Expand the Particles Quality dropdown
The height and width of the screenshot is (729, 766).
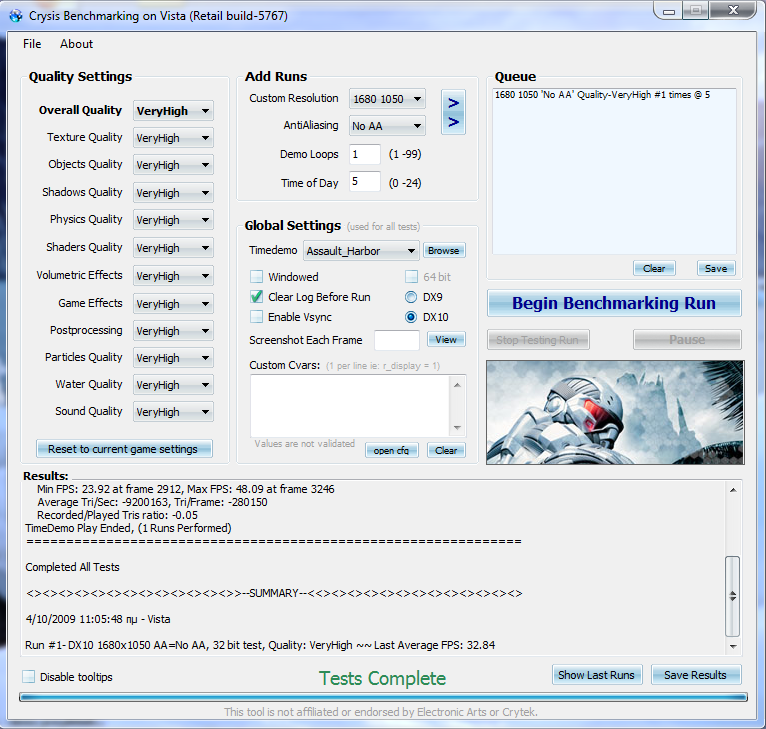pyautogui.click(x=173, y=358)
